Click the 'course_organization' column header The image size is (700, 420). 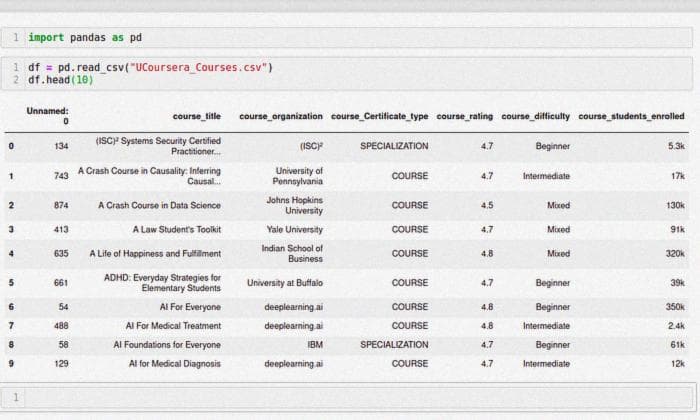(x=281, y=116)
